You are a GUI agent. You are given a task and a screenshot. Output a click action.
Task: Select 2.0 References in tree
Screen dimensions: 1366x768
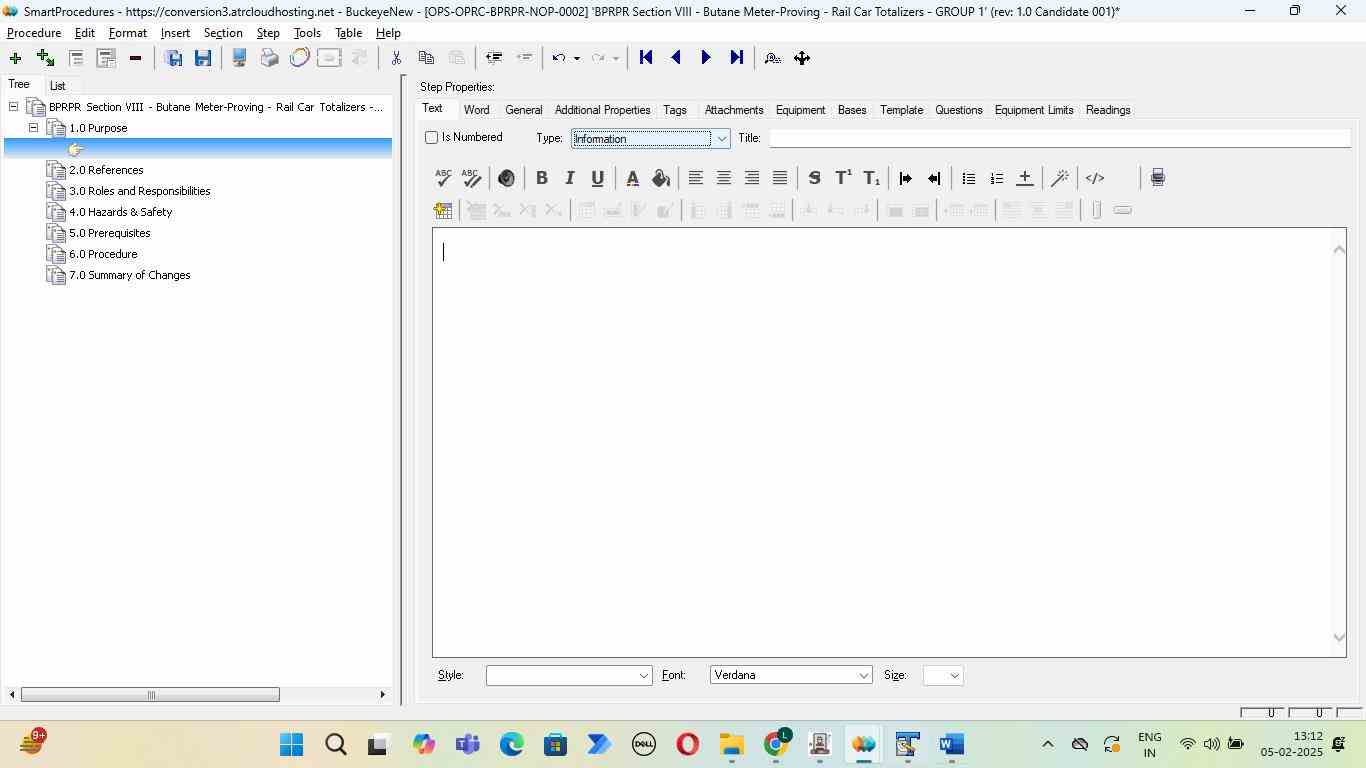point(106,170)
